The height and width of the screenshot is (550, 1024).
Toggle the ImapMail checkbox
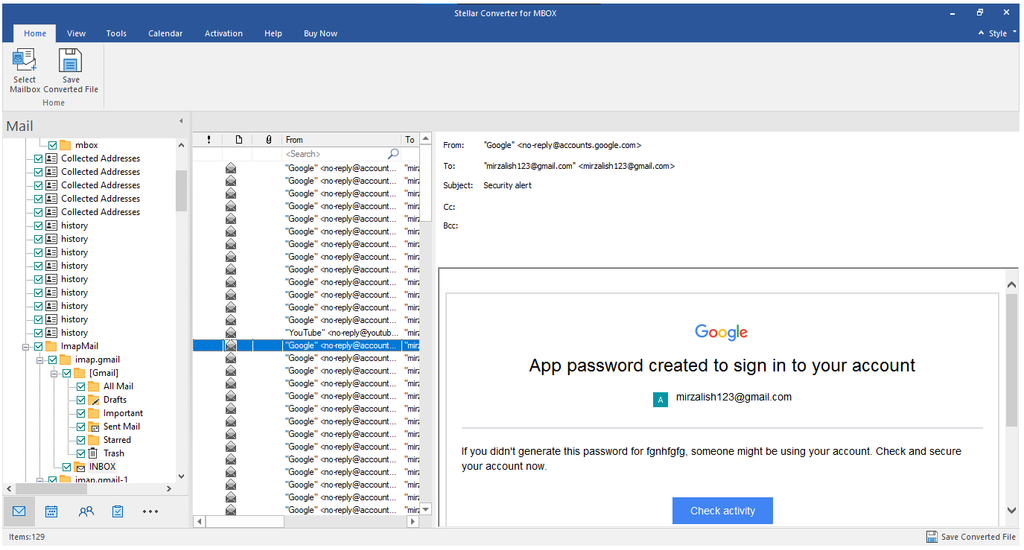[39, 346]
